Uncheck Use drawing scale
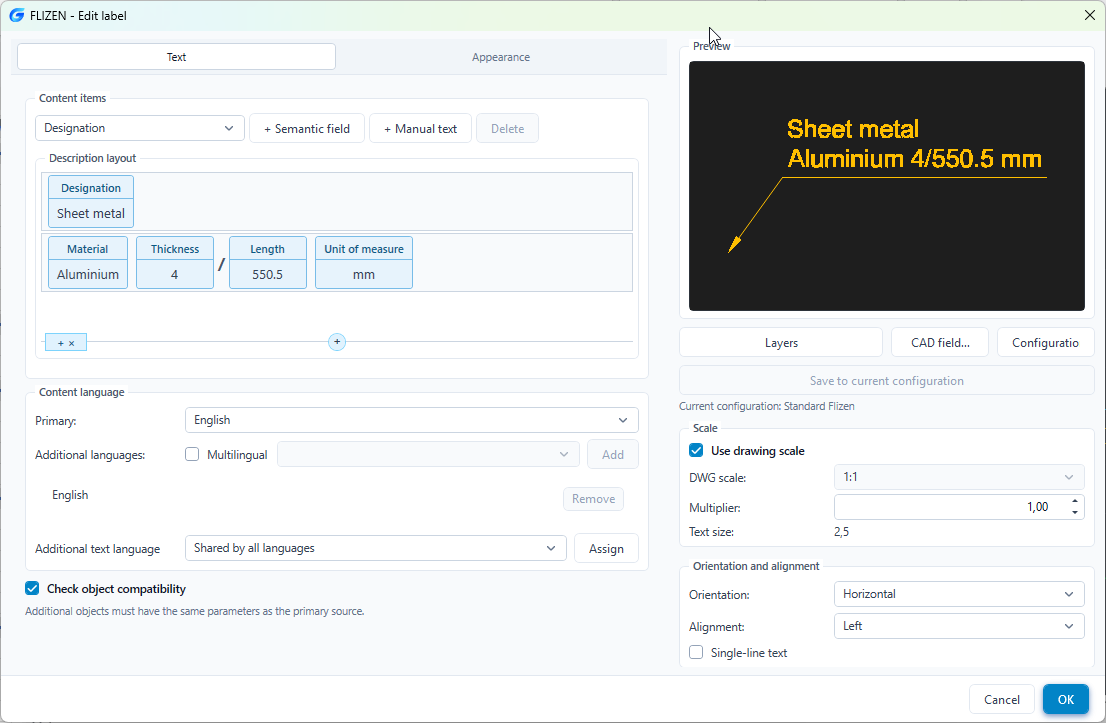Viewport: 1106px width, 723px height. click(x=696, y=451)
